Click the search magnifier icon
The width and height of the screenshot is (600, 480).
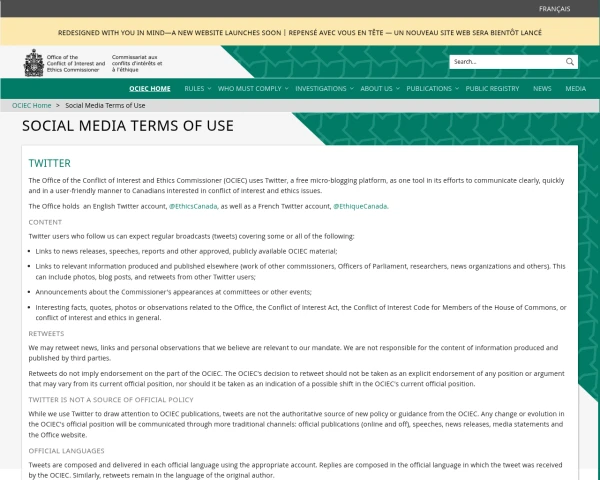point(570,62)
